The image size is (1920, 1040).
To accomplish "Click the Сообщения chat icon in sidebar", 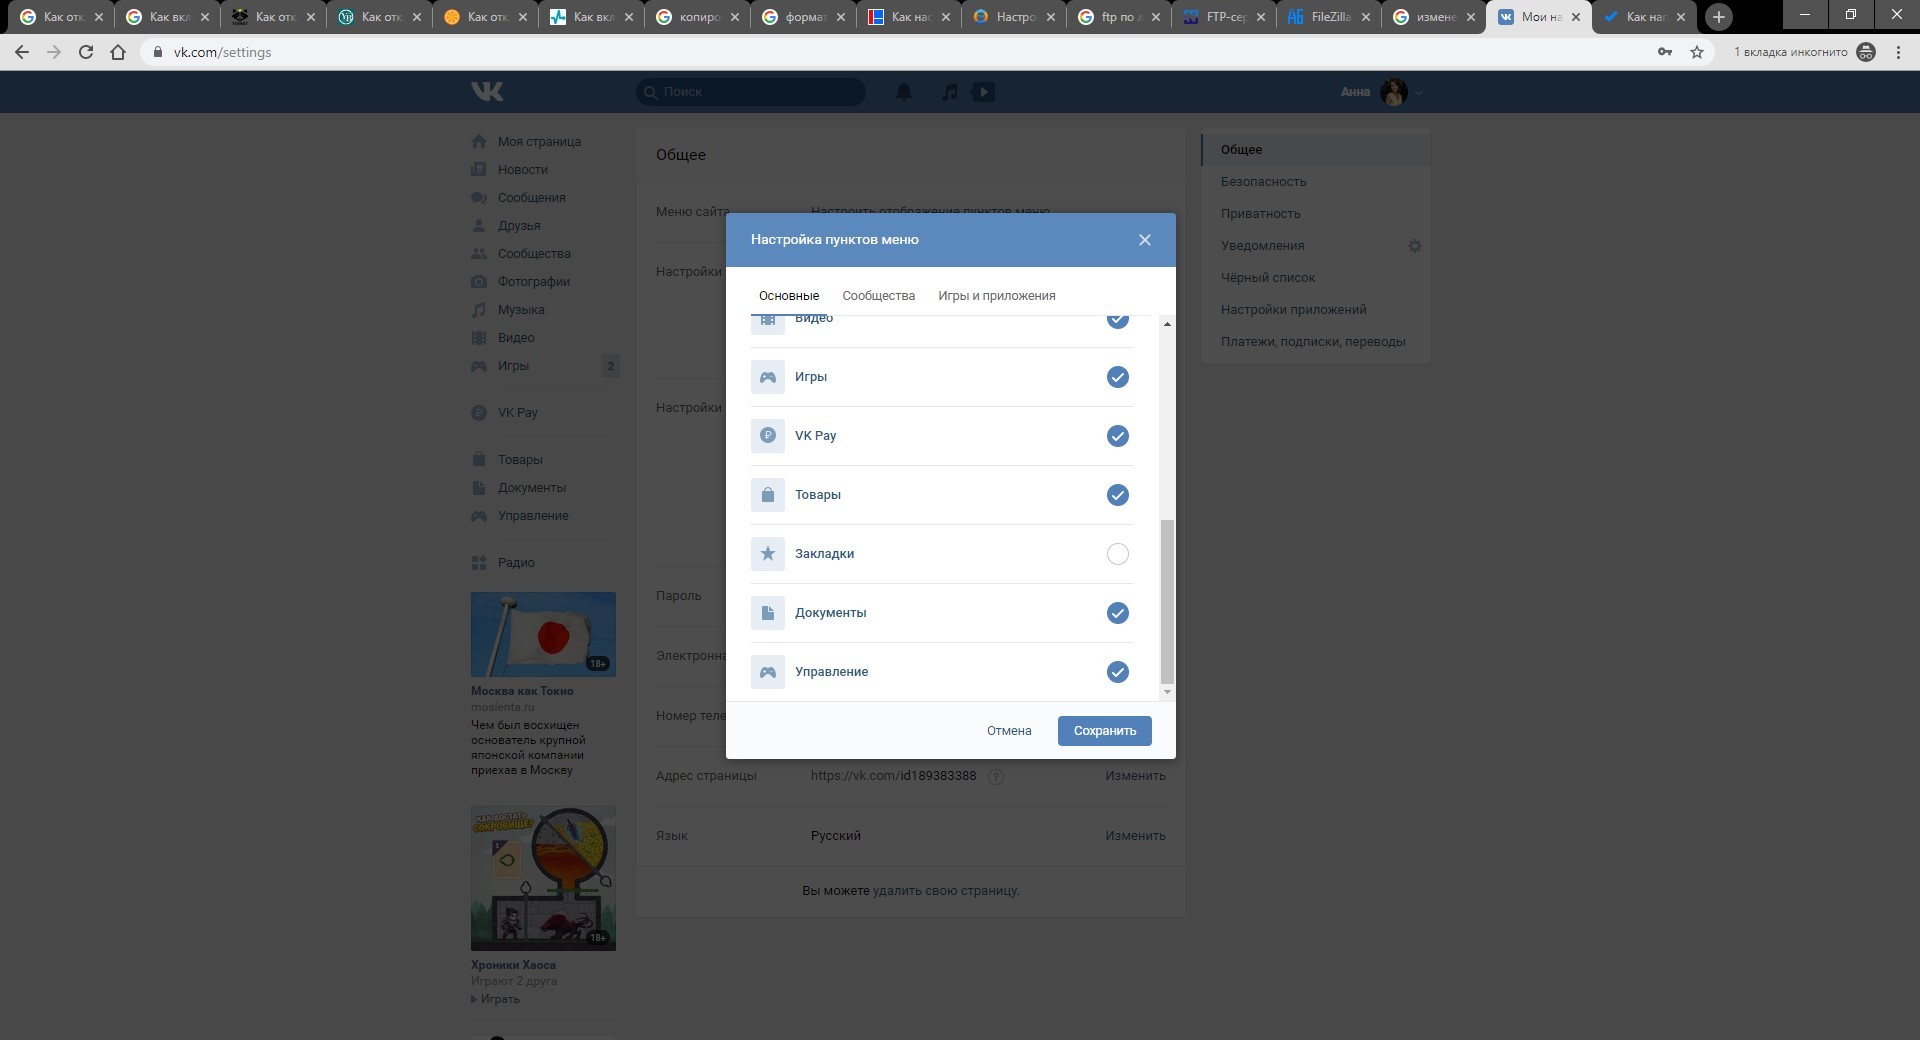I will pyautogui.click(x=479, y=198).
